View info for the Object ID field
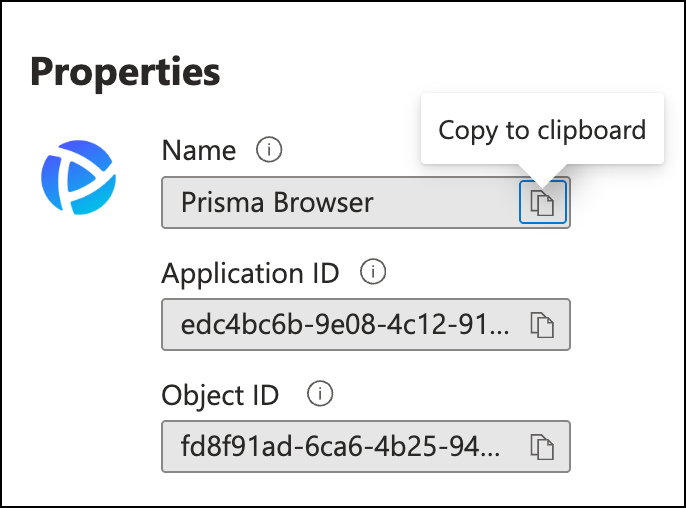Viewport: 686px width, 508px height. (320, 394)
